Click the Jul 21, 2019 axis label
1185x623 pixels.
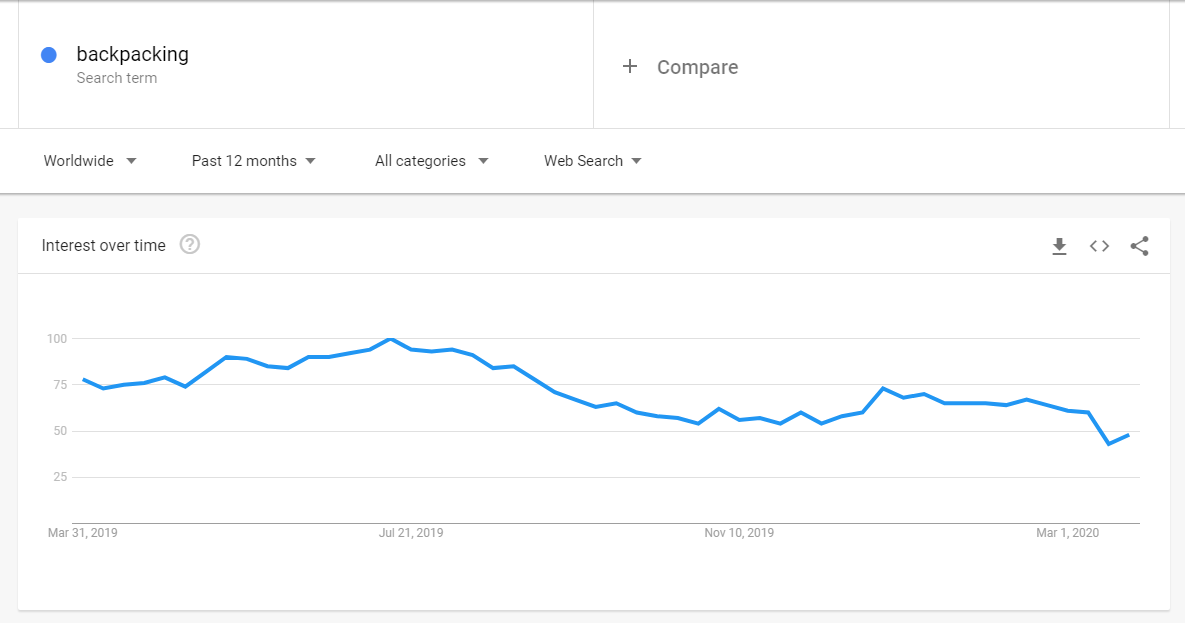[x=411, y=533]
